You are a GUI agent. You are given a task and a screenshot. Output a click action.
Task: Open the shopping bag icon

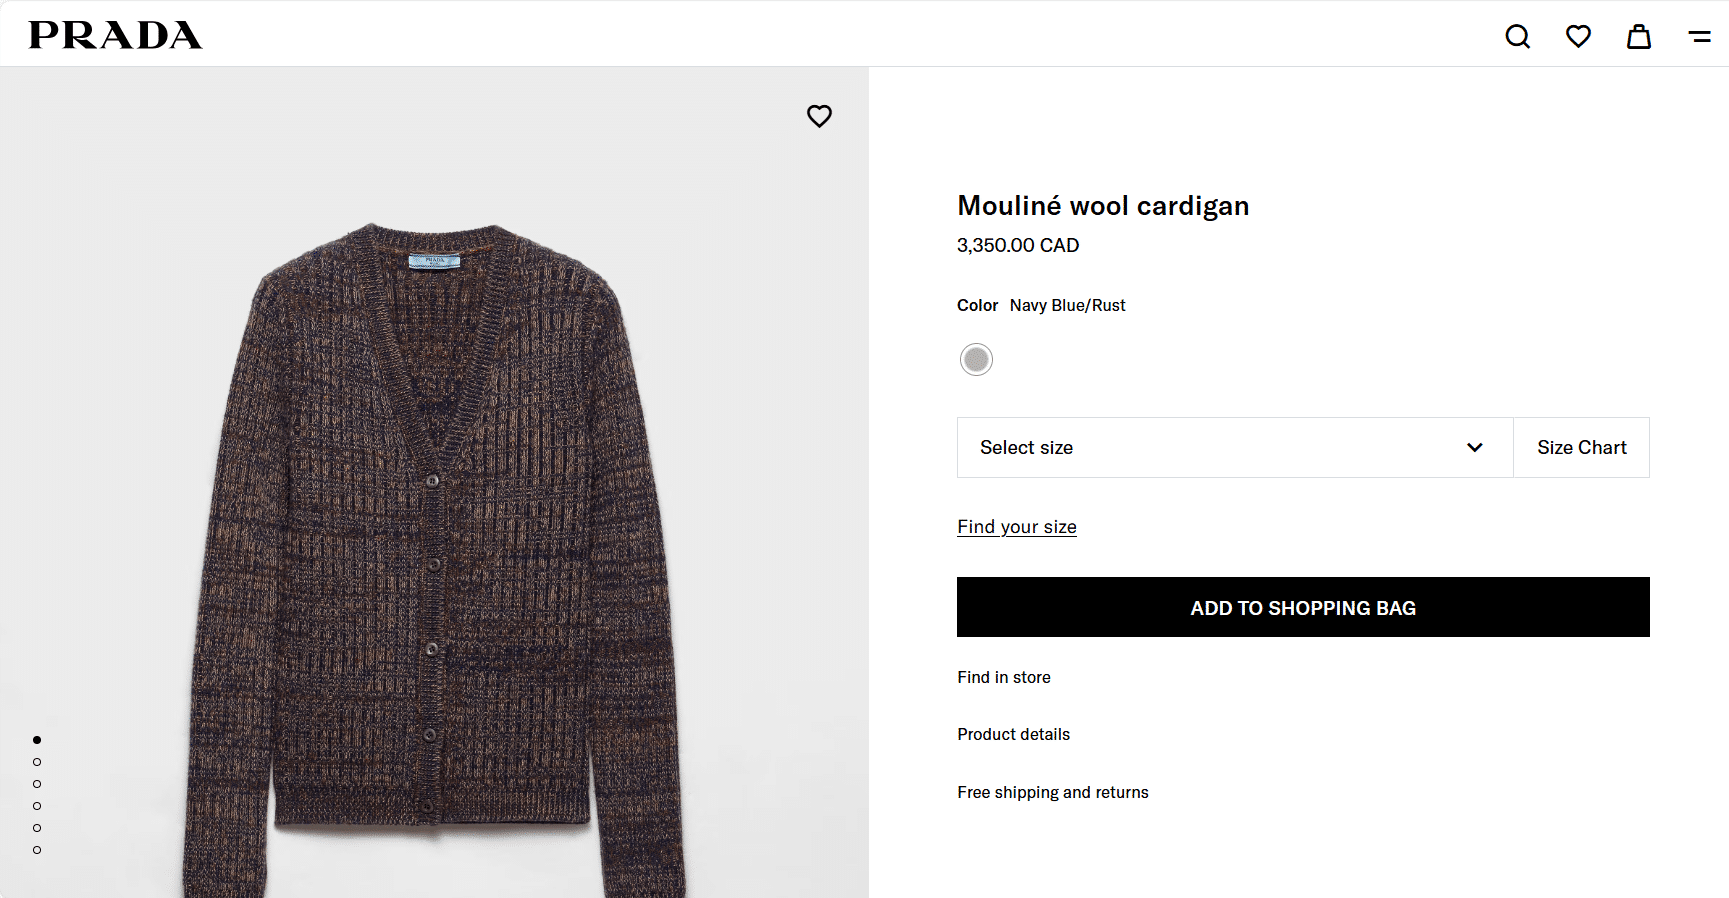(x=1638, y=37)
